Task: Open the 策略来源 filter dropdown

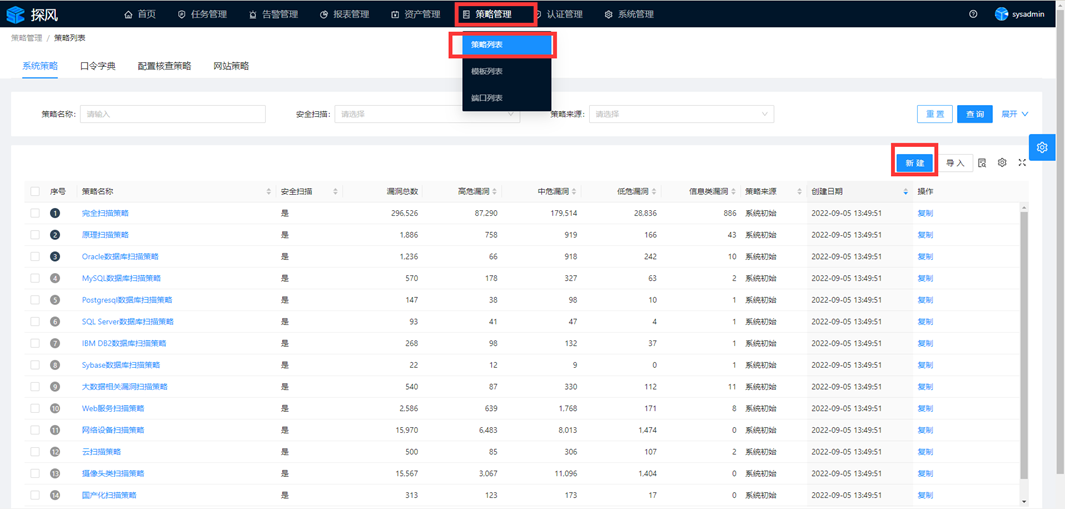Action: click(x=681, y=114)
